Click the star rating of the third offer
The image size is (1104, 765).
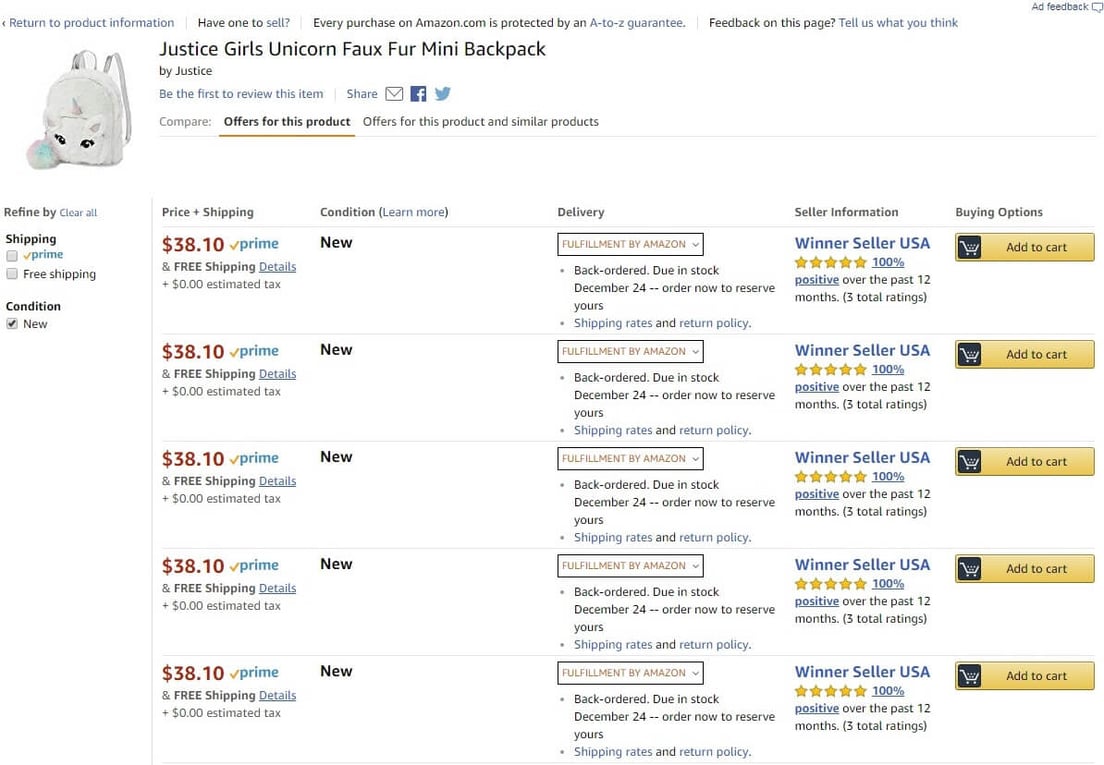[830, 476]
